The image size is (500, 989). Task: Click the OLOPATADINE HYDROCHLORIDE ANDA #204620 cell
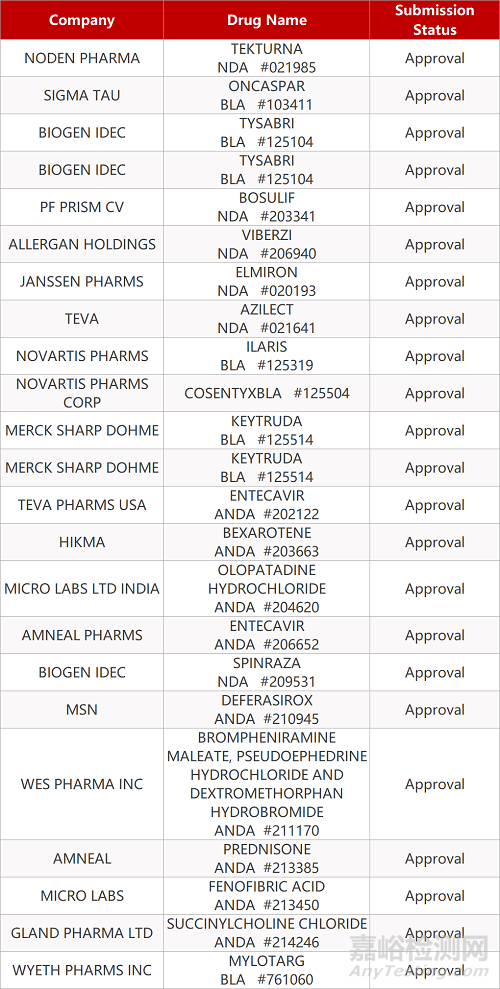(x=266, y=588)
